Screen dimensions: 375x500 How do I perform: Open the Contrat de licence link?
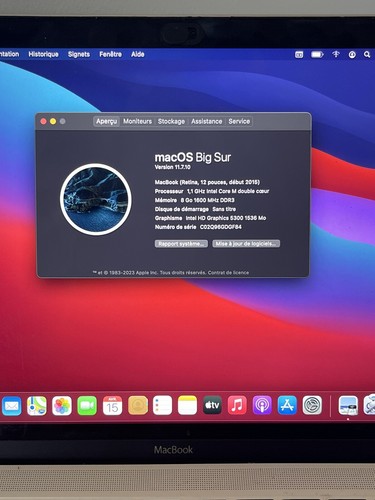tap(228, 273)
